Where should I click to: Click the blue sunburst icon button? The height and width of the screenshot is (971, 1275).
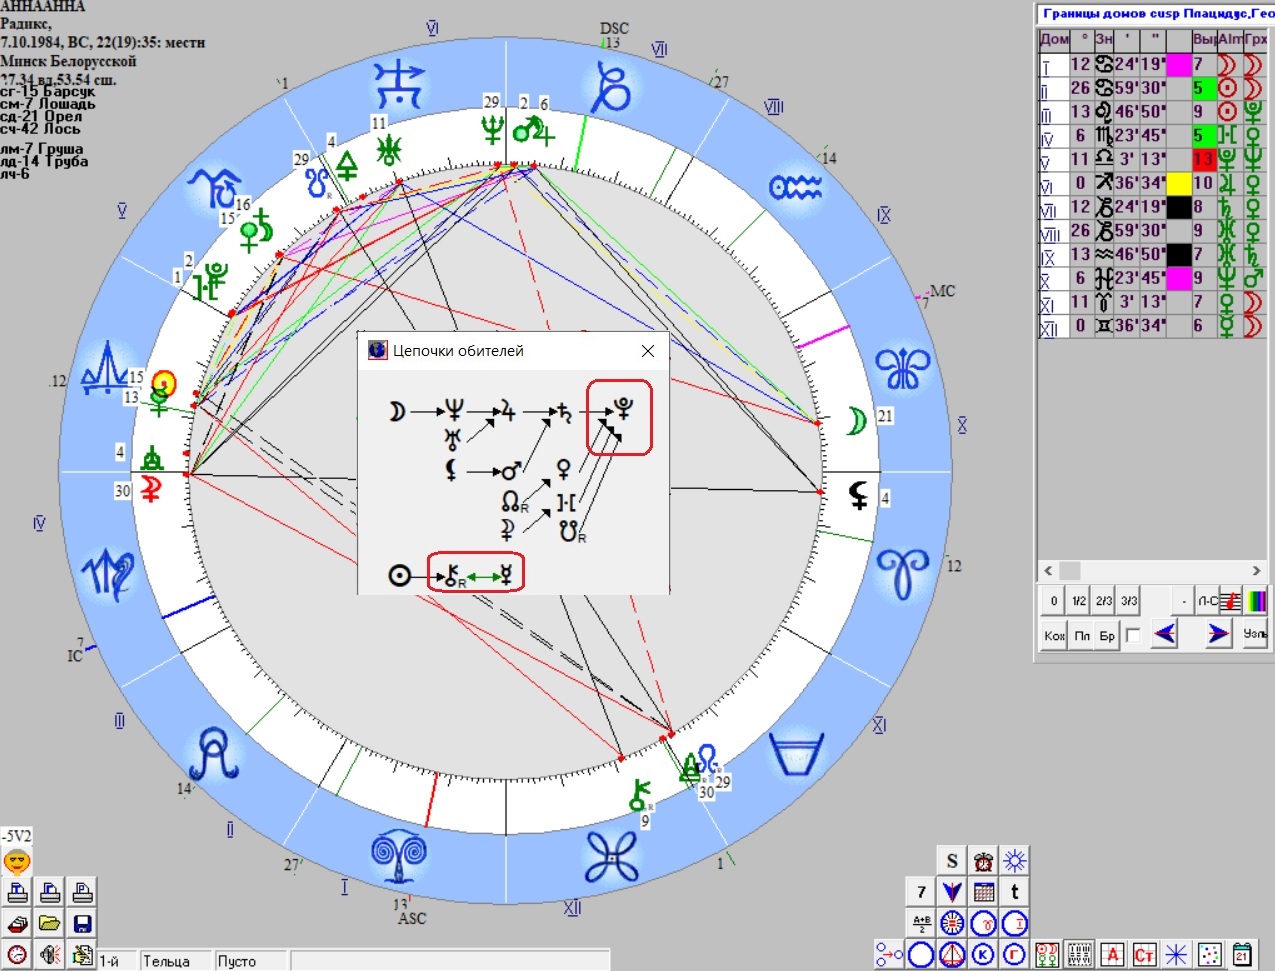[1015, 861]
